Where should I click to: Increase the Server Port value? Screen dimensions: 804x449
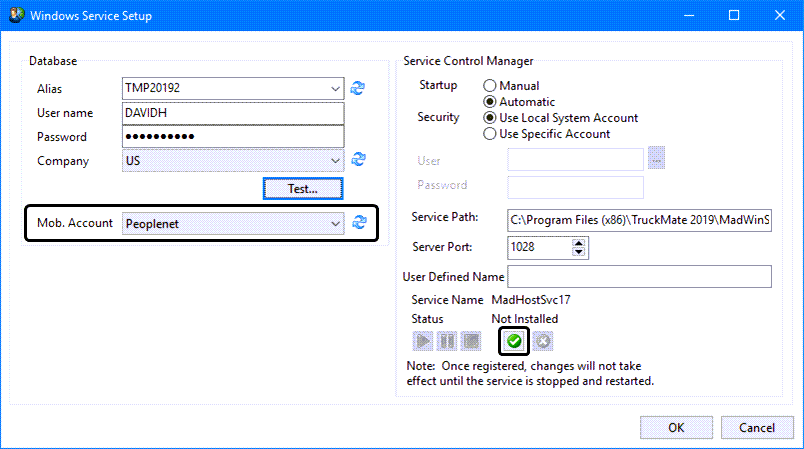(x=578, y=243)
